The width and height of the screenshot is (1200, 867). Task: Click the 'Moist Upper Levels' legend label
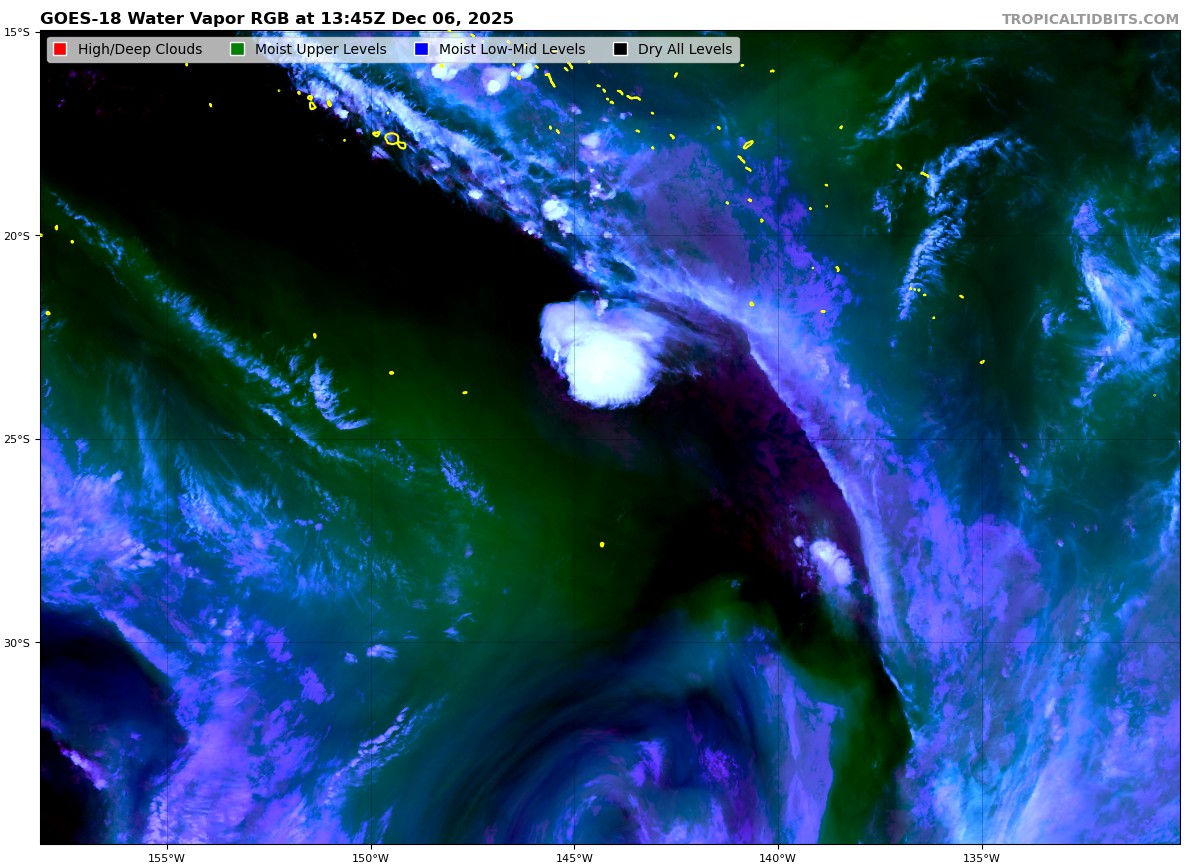pyautogui.click(x=320, y=50)
